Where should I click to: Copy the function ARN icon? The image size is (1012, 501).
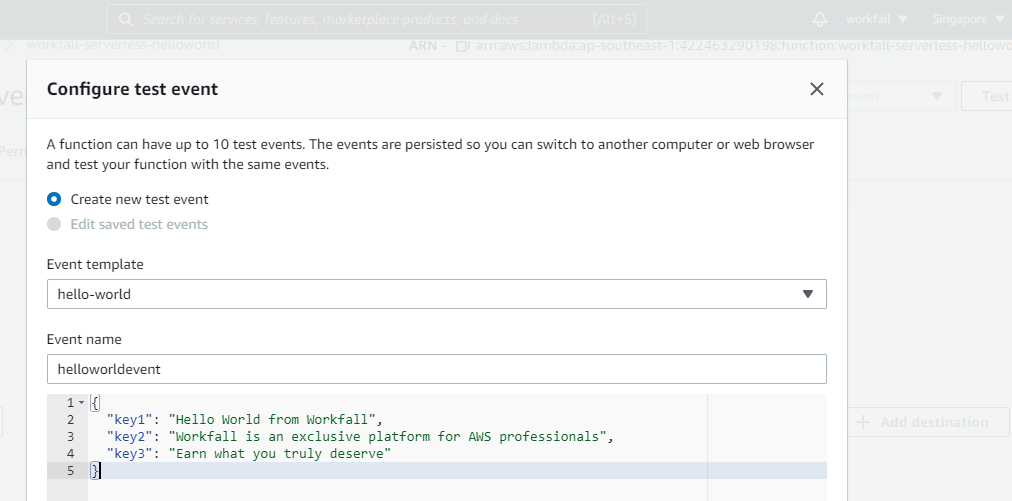click(462, 46)
